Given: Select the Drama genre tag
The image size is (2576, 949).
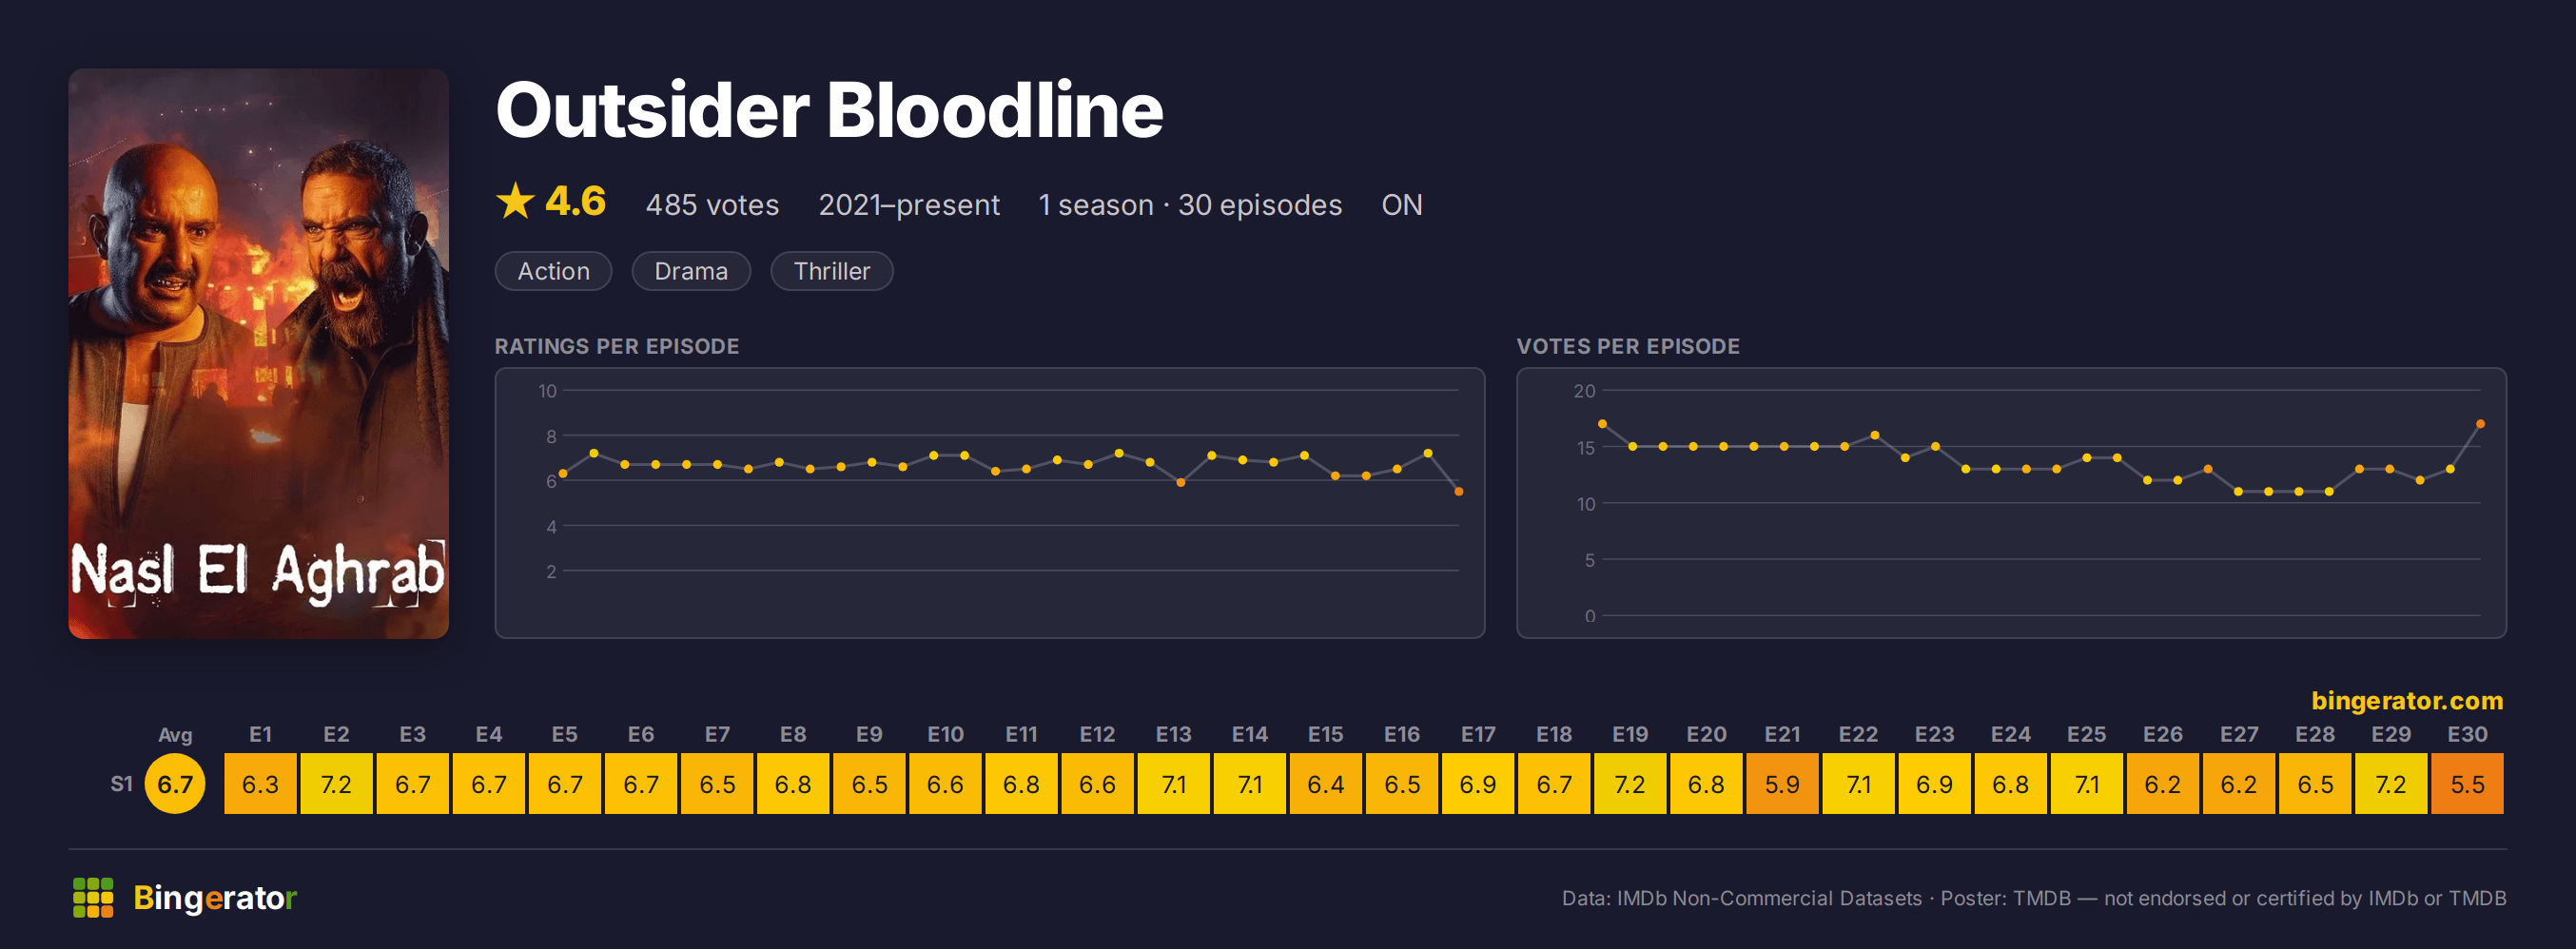Looking at the screenshot, I should [691, 271].
